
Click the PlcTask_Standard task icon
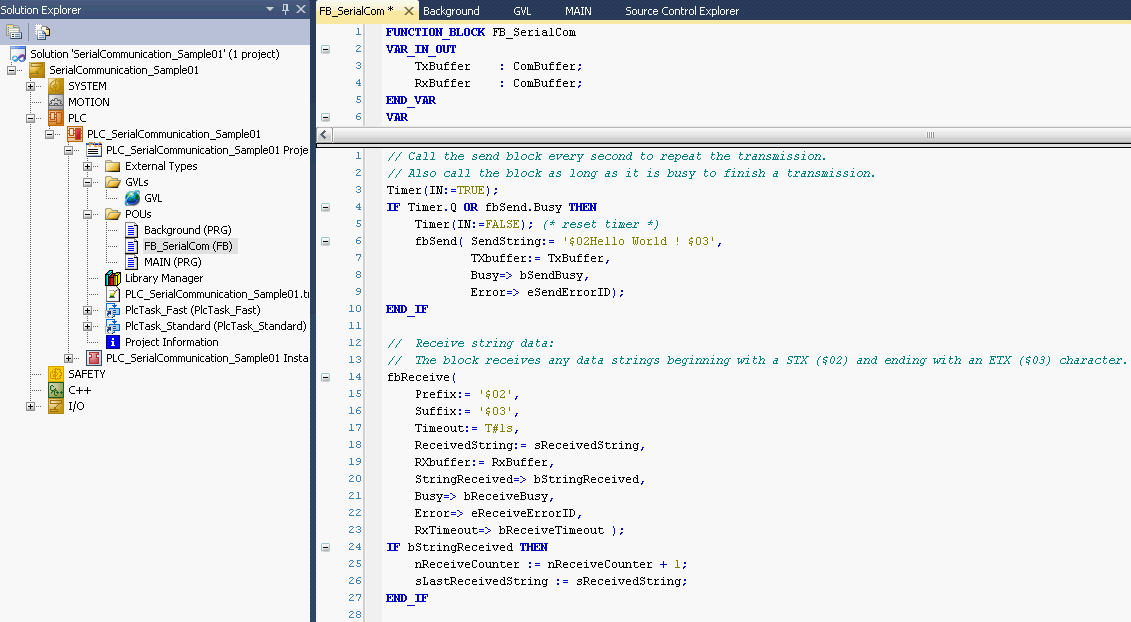tap(113, 326)
